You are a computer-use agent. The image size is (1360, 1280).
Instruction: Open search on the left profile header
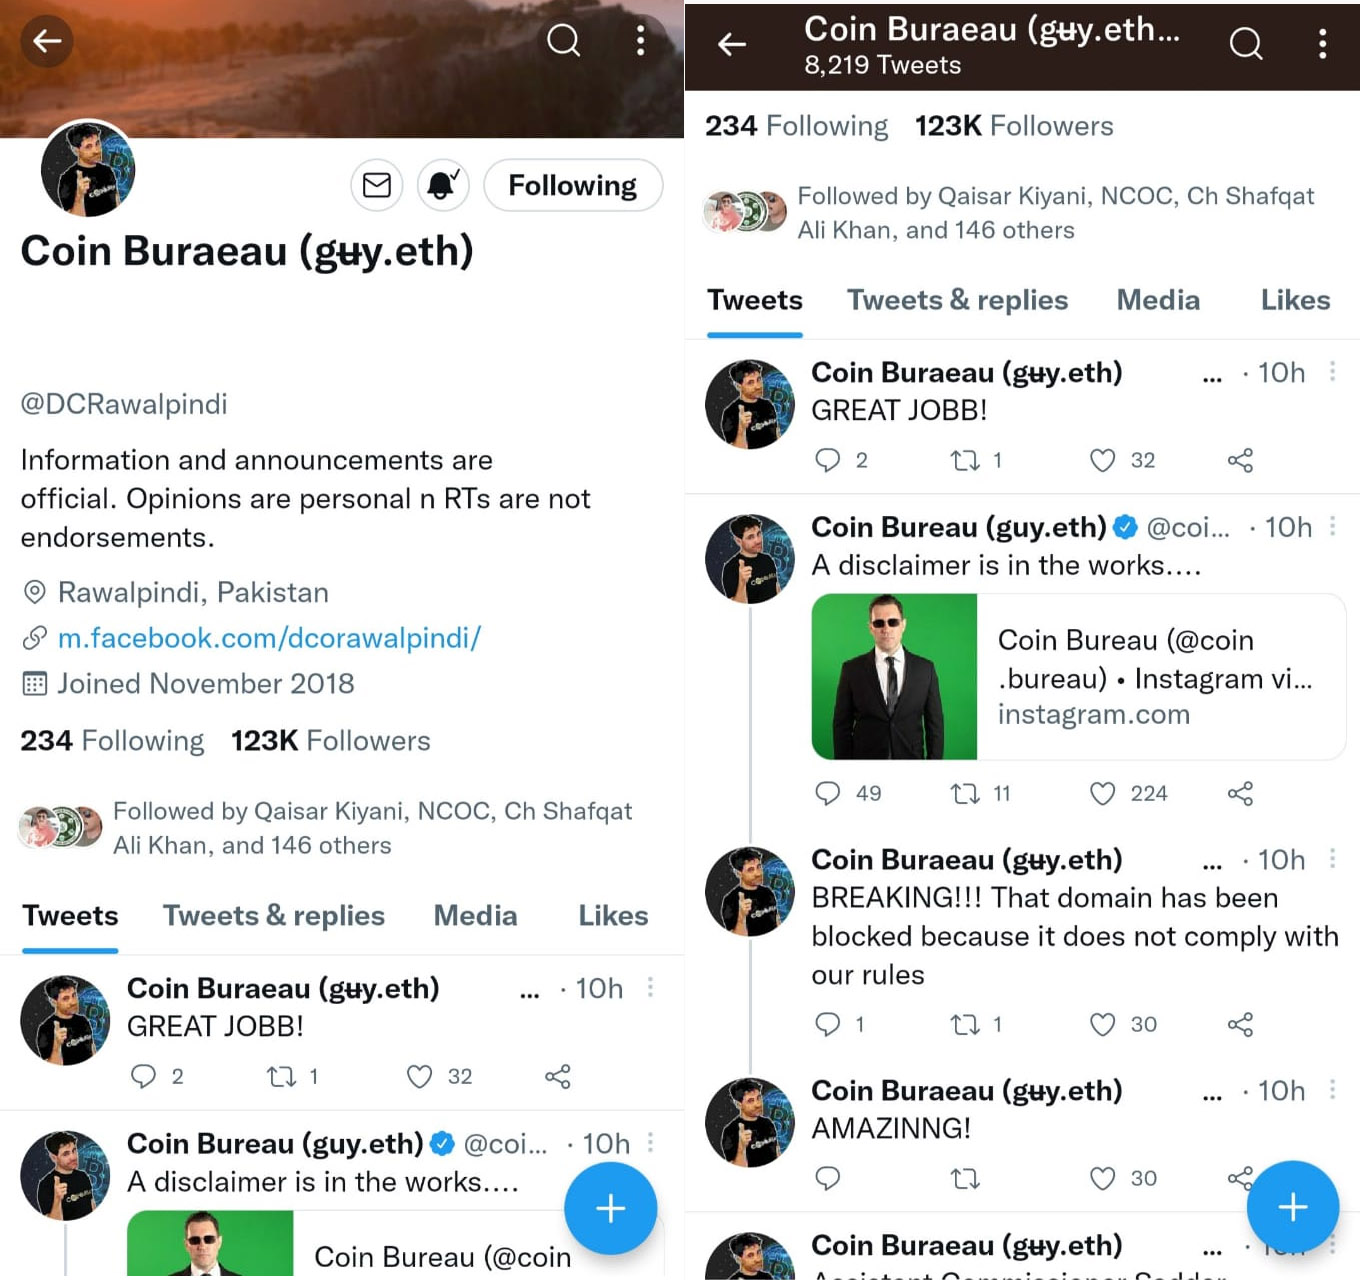[563, 41]
